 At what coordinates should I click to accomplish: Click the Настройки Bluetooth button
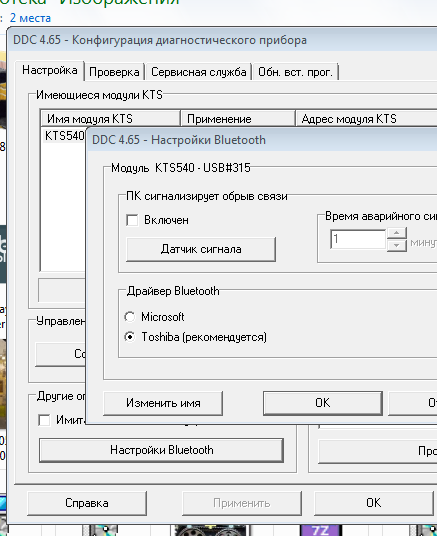[161, 450]
